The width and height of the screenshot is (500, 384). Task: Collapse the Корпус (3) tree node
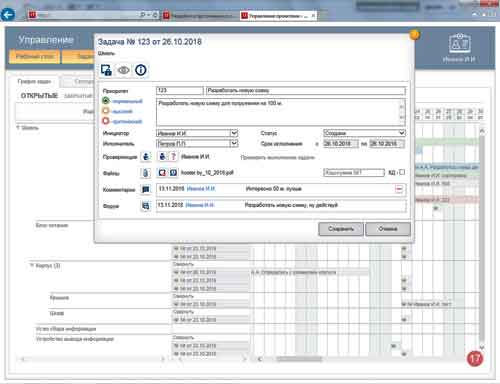click(x=32, y=266)
